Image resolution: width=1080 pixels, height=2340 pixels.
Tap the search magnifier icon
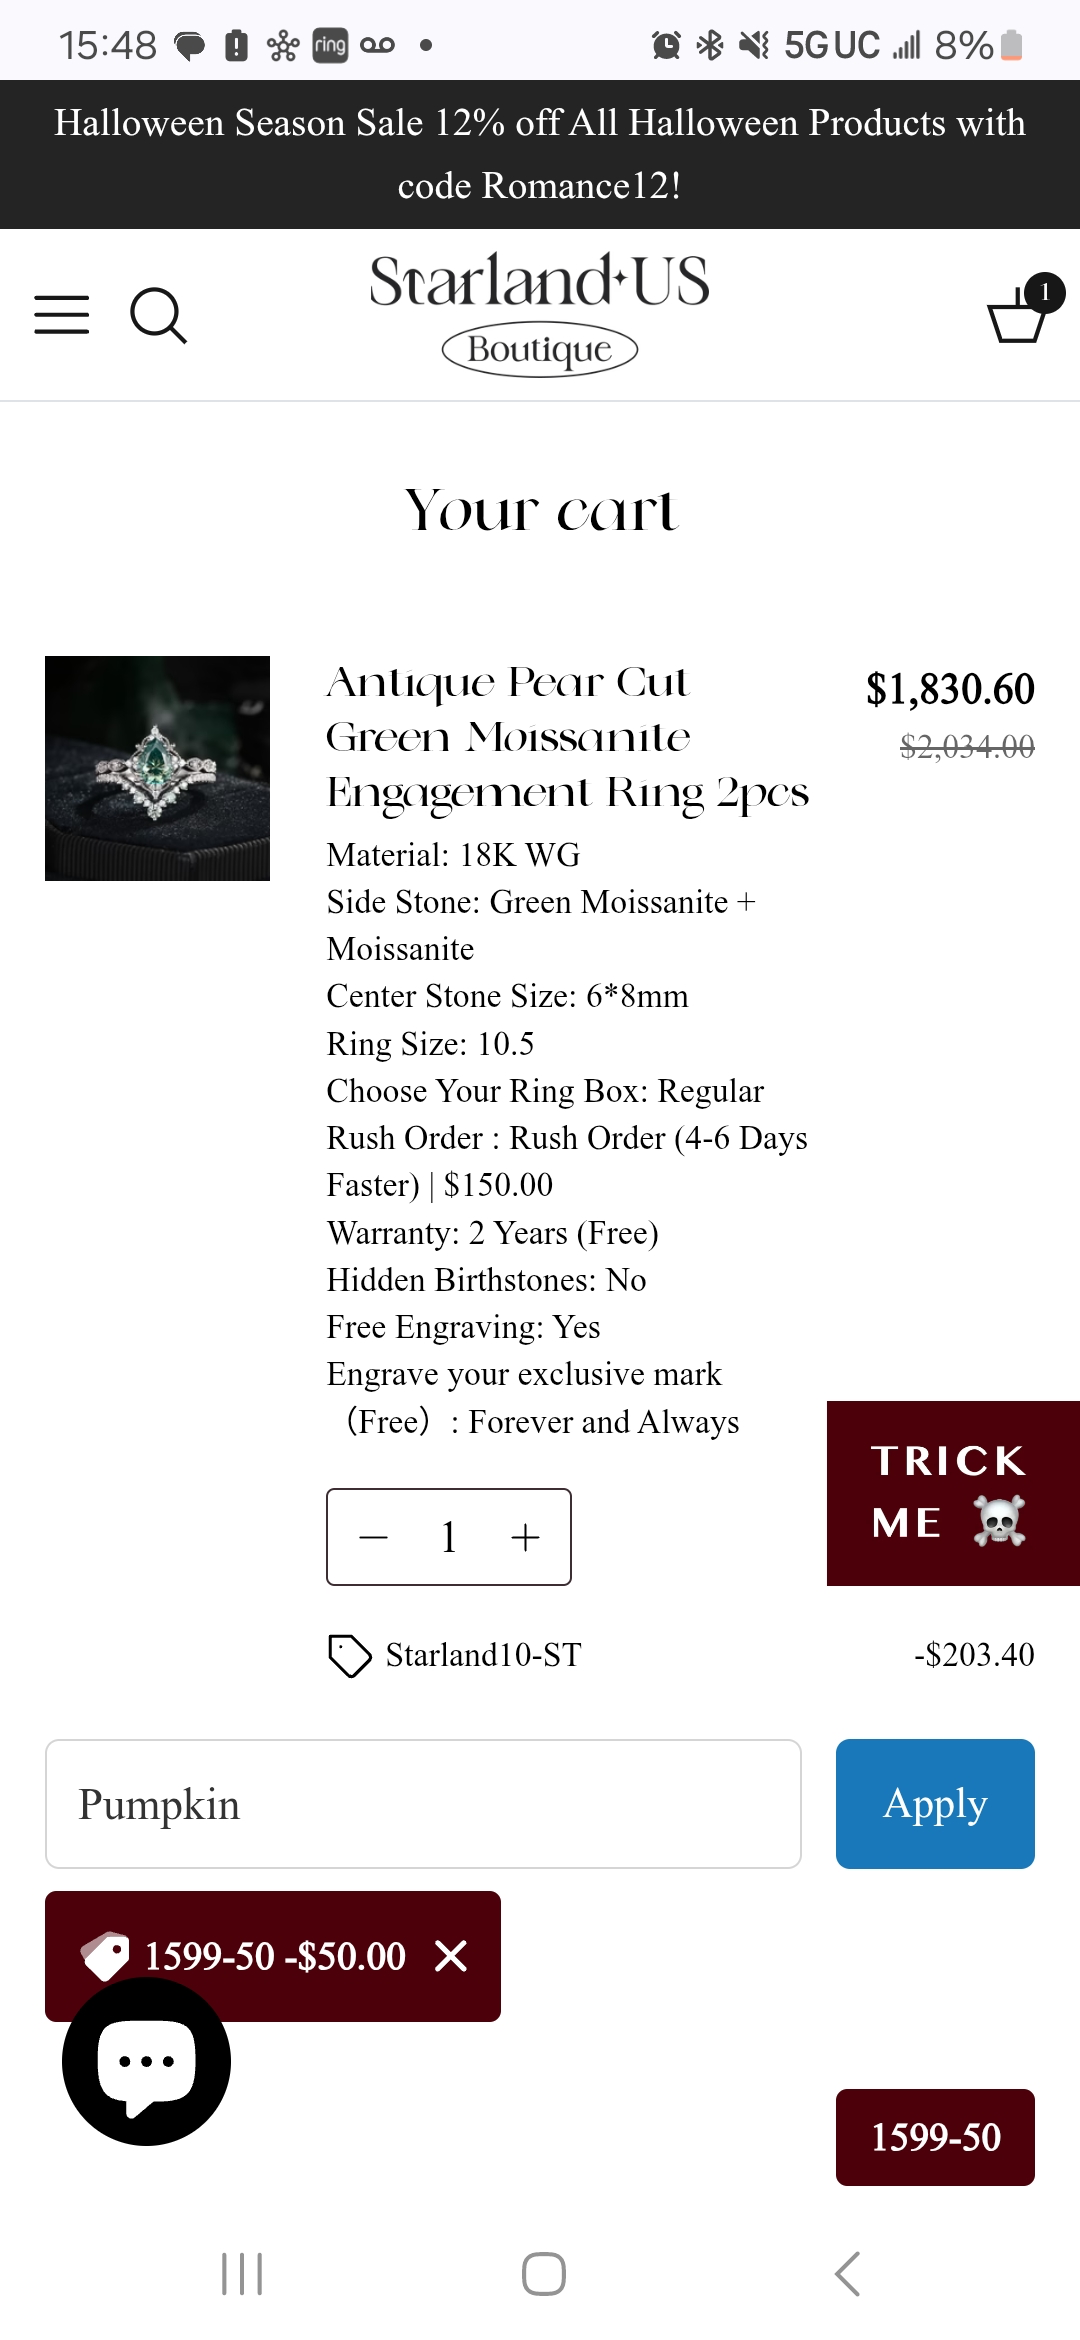point(158,316)
